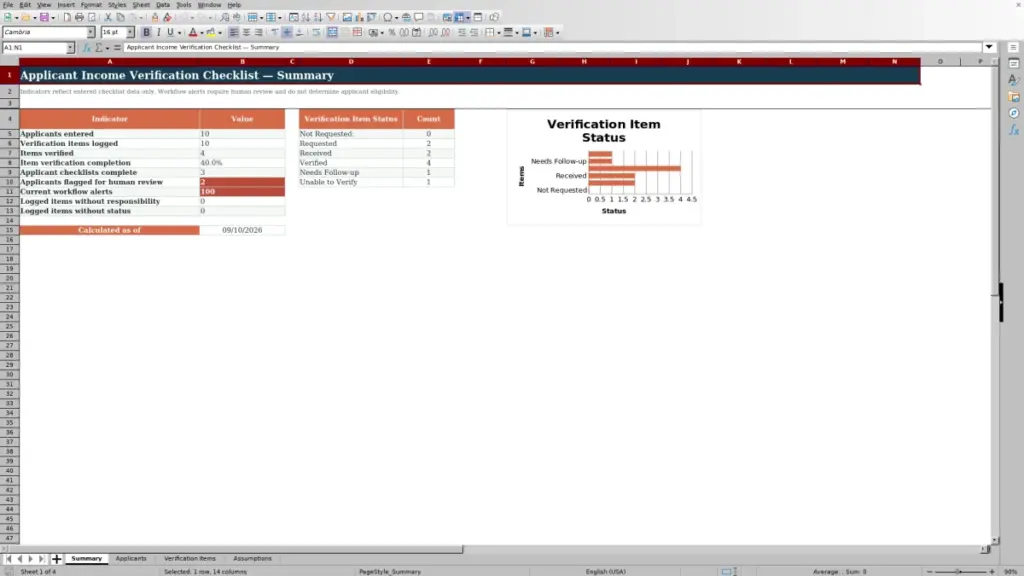Click the Print icon in toolbar
The height and width of the screenshot is (576, 1024).
(79, 17)
